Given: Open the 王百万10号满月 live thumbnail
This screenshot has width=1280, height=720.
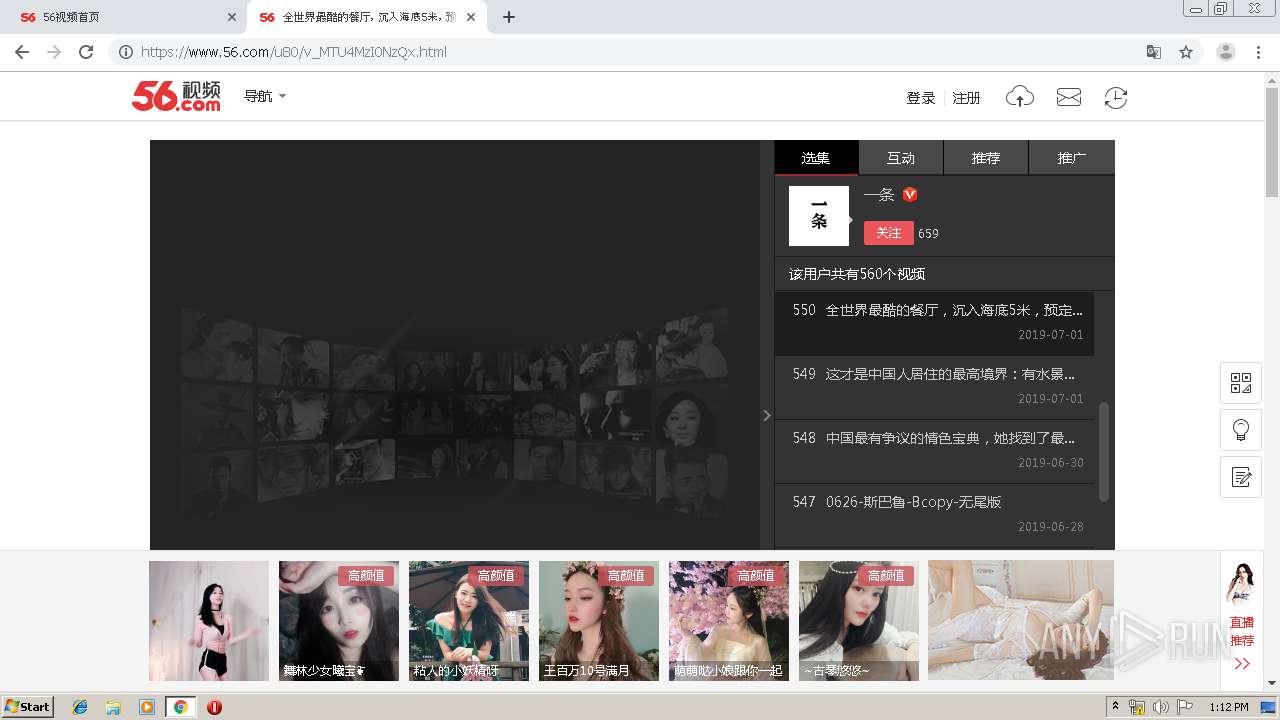Looking at the screenshot, I should [x=599, y=620].
